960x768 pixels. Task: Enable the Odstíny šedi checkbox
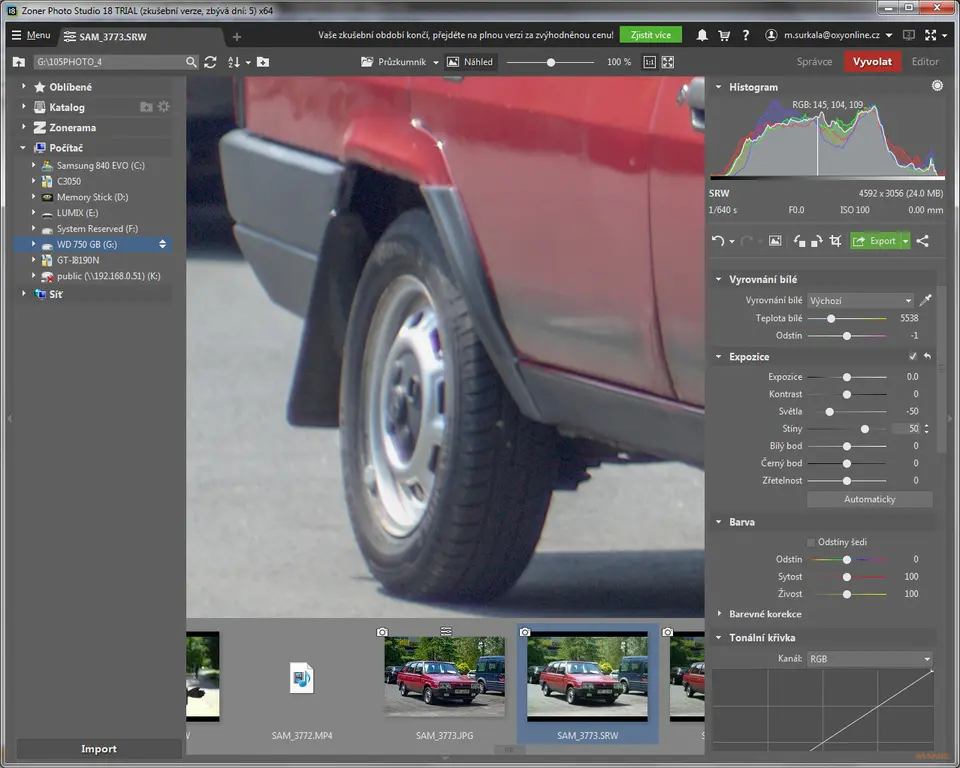pyautogui.click(x=811, y=542)
